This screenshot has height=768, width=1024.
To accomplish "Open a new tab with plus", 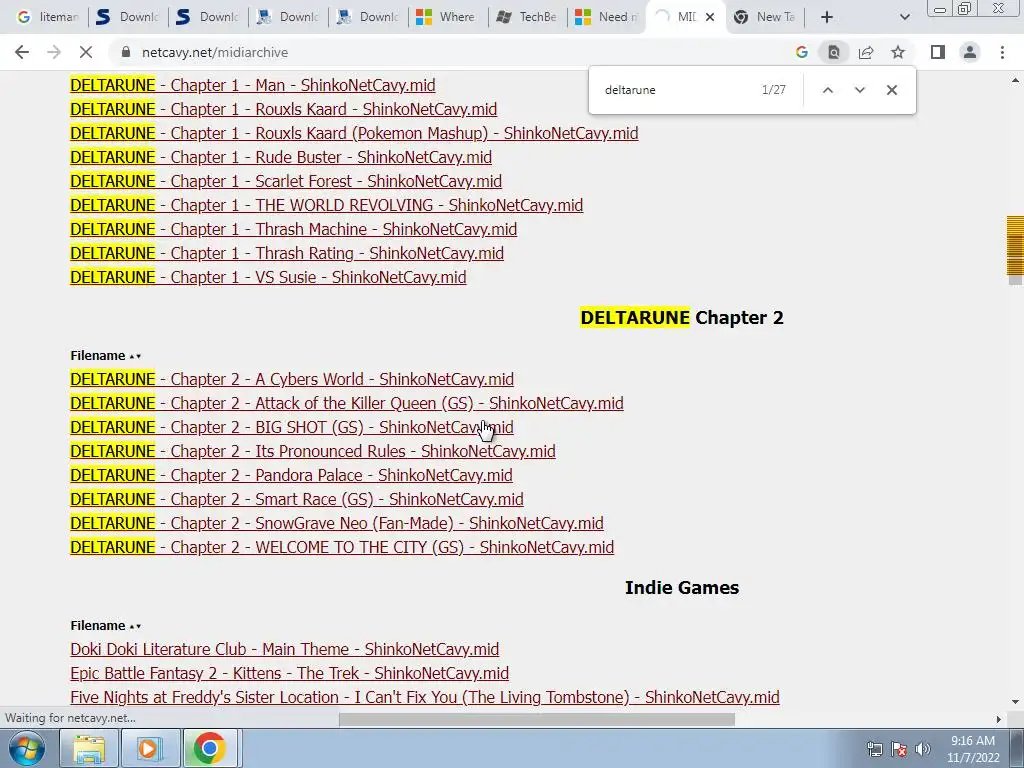I will [827, 17].
